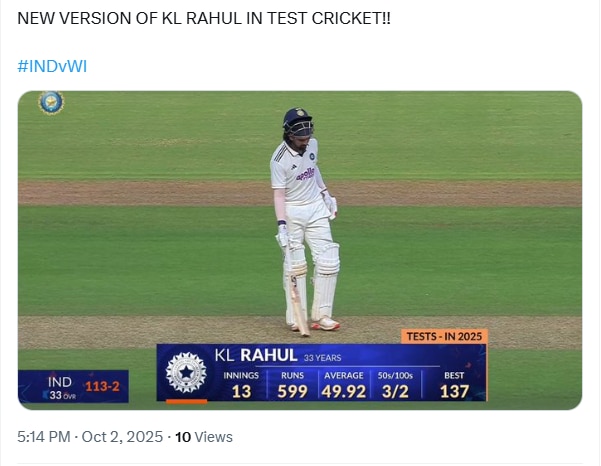This screenshot has width=601, height=466.
Task: Click the tweet headline about KL Rahul
Action: coord(204,20)
